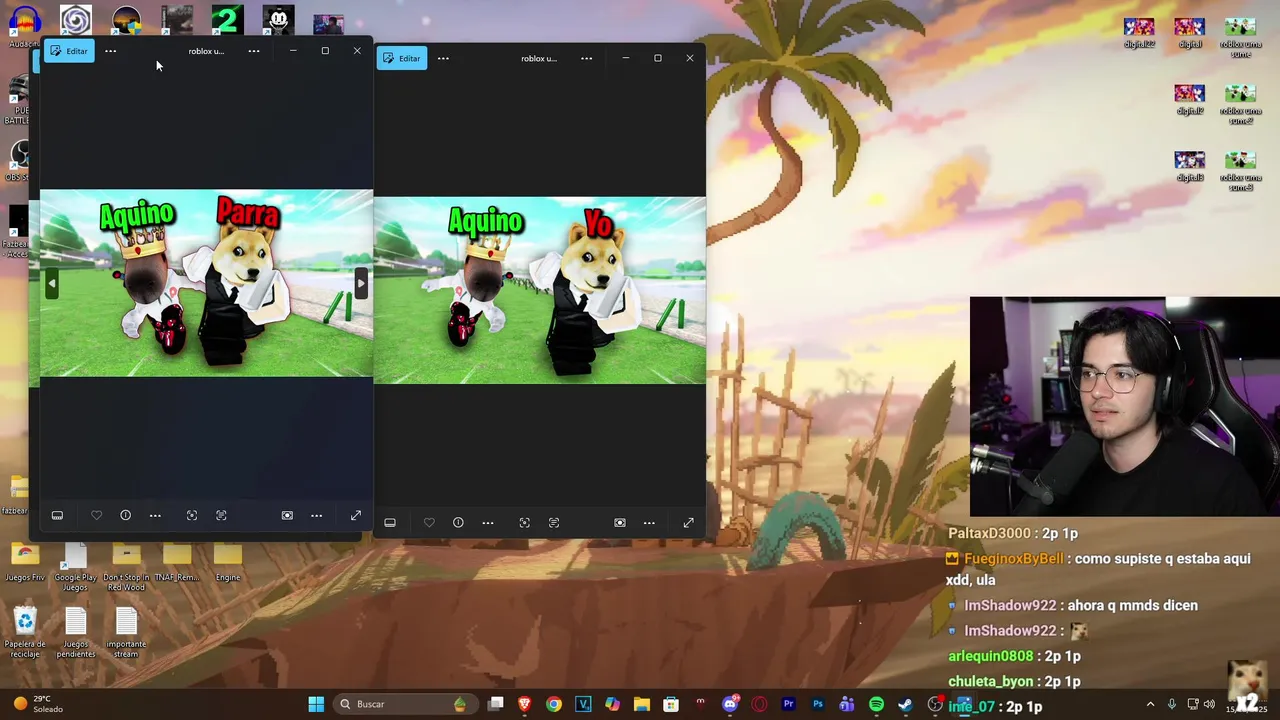Viewport: 1280px width, 720px height.
Task: Open the Windows Start menu
Action: click(316, 704)
